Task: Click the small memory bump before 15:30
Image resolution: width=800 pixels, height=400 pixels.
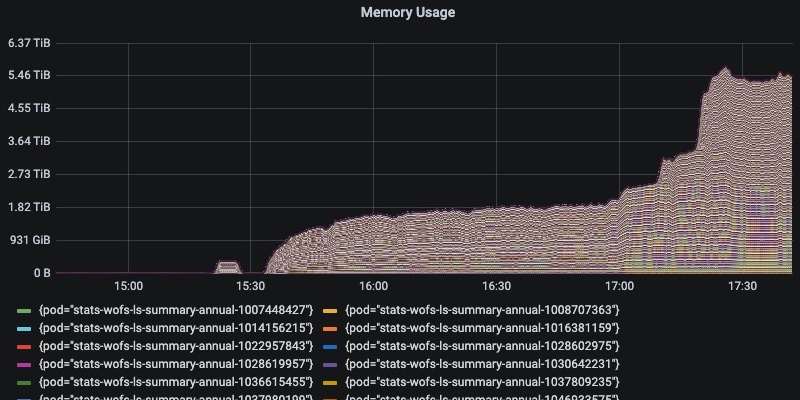Action: pyautogui.click(x=228, y=267)
